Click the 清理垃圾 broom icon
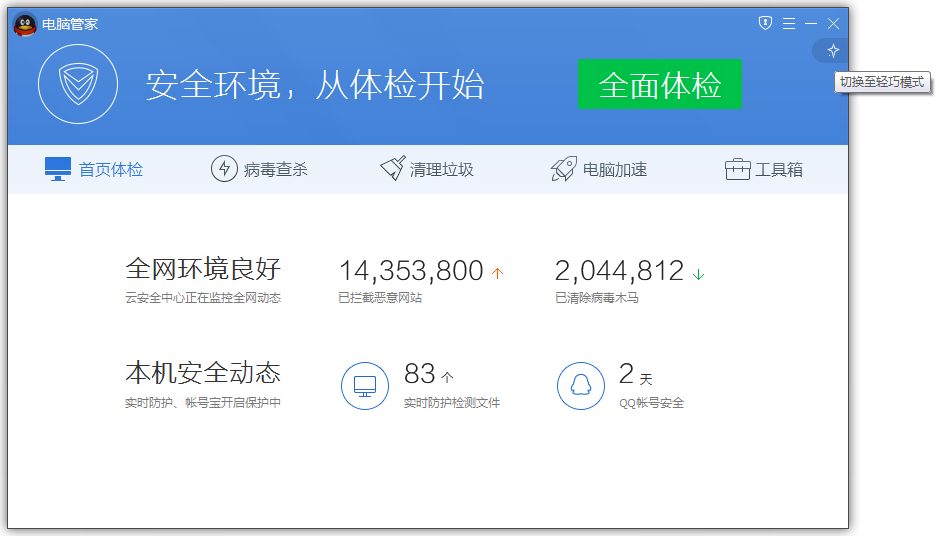Screen dimensions: 939x536 (x=393, y=169)
